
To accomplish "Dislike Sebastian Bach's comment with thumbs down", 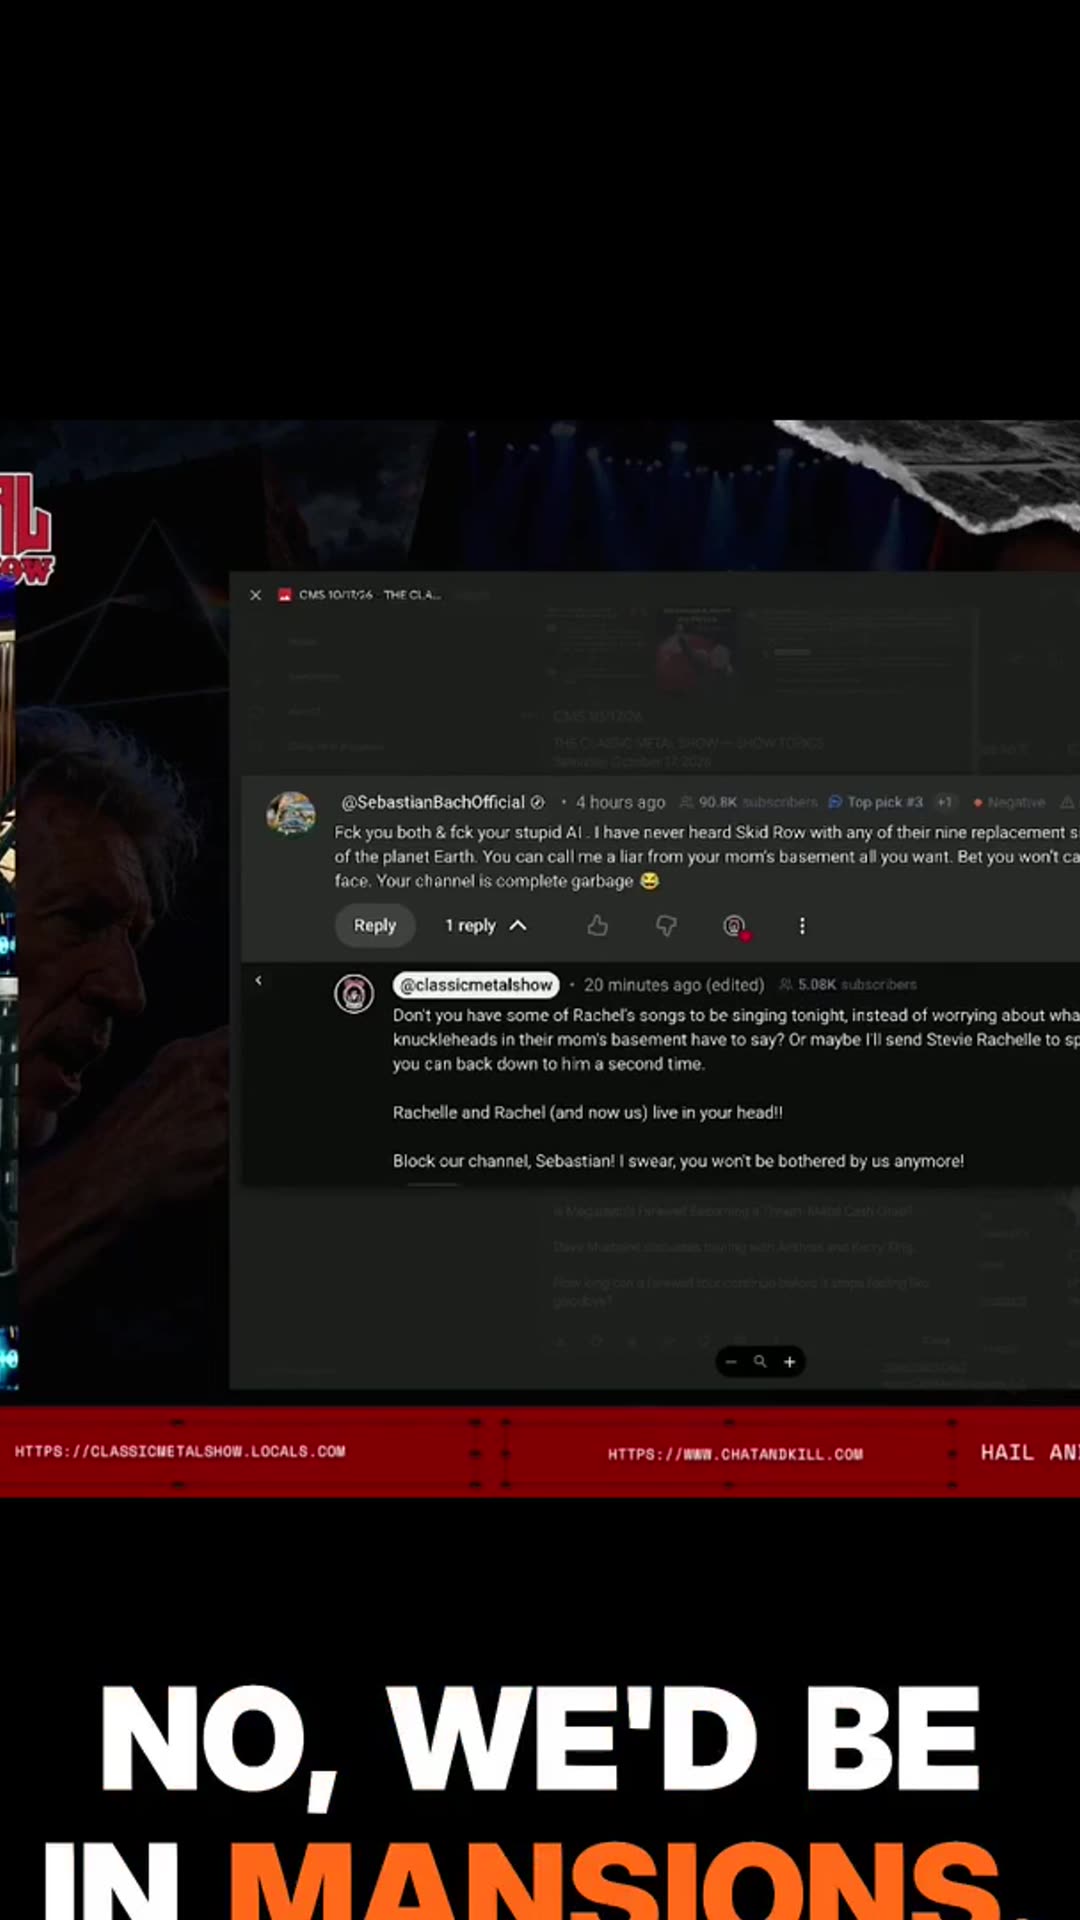I will pyautogui.click(x=666, y=926).
